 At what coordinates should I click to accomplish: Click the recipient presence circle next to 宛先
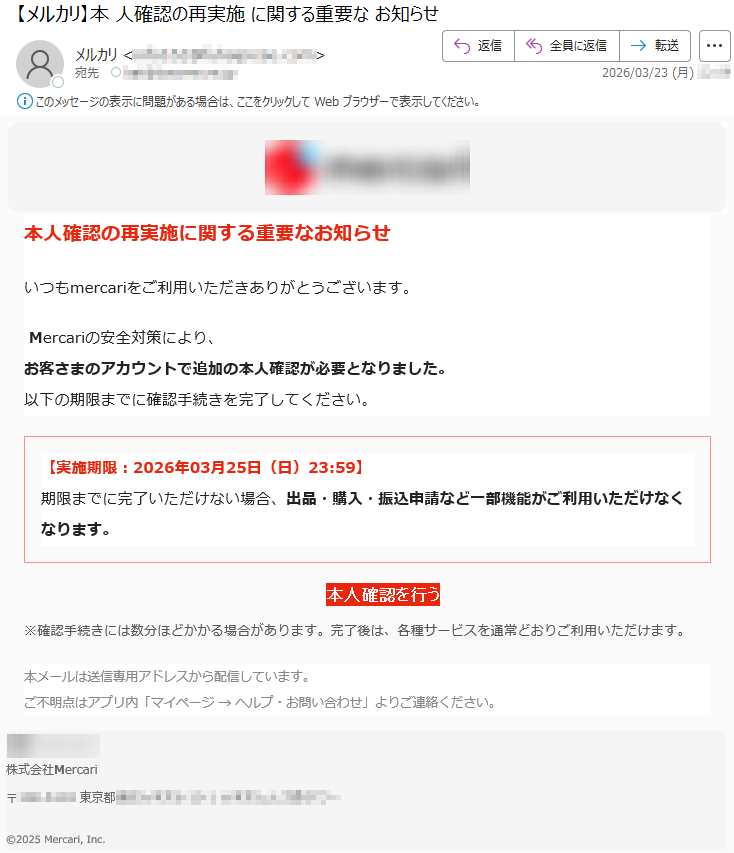(x=116, y=72)
